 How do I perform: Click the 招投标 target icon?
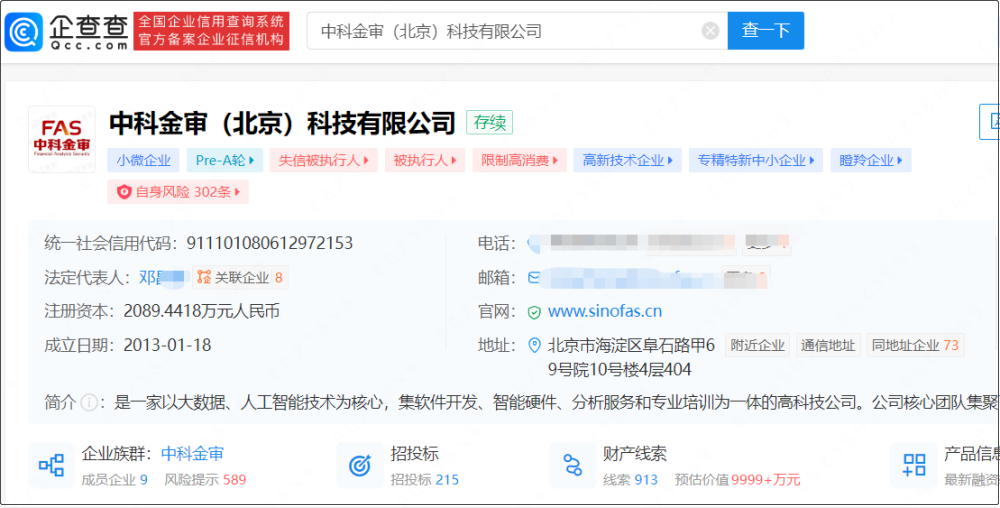point(360,465)
